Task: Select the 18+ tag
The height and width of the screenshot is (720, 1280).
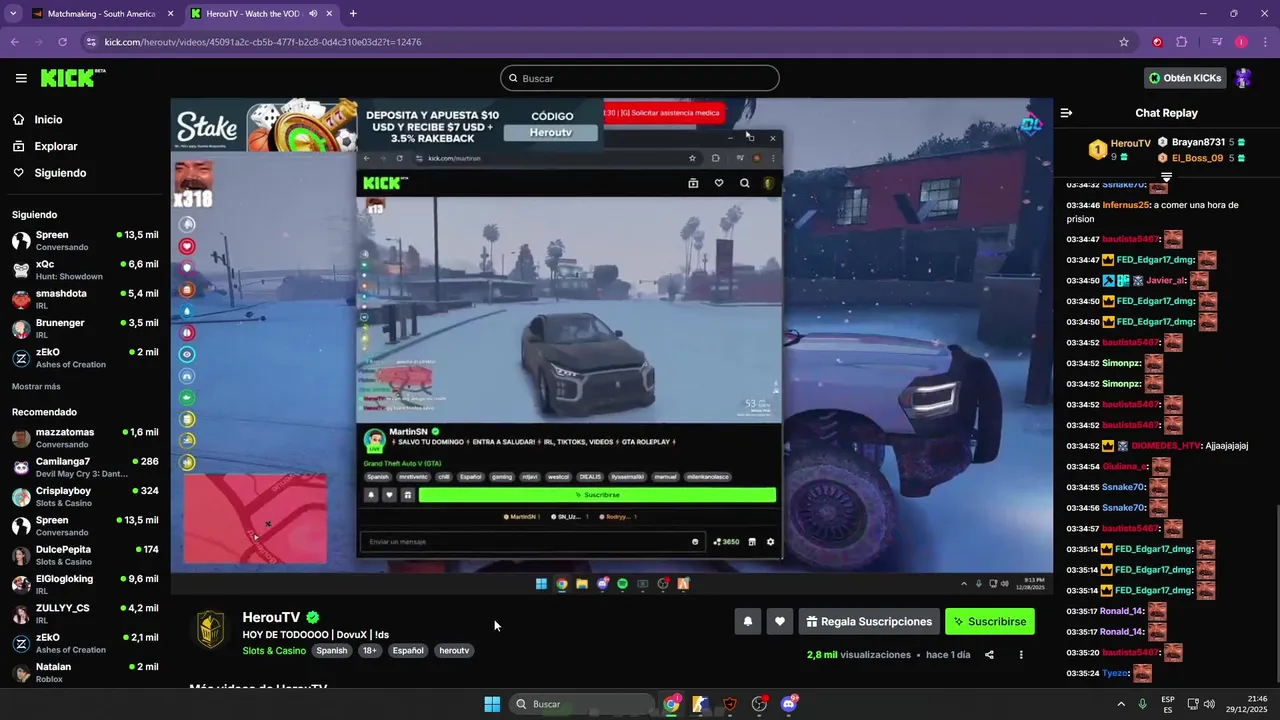Action: click(x=370, y=650)
